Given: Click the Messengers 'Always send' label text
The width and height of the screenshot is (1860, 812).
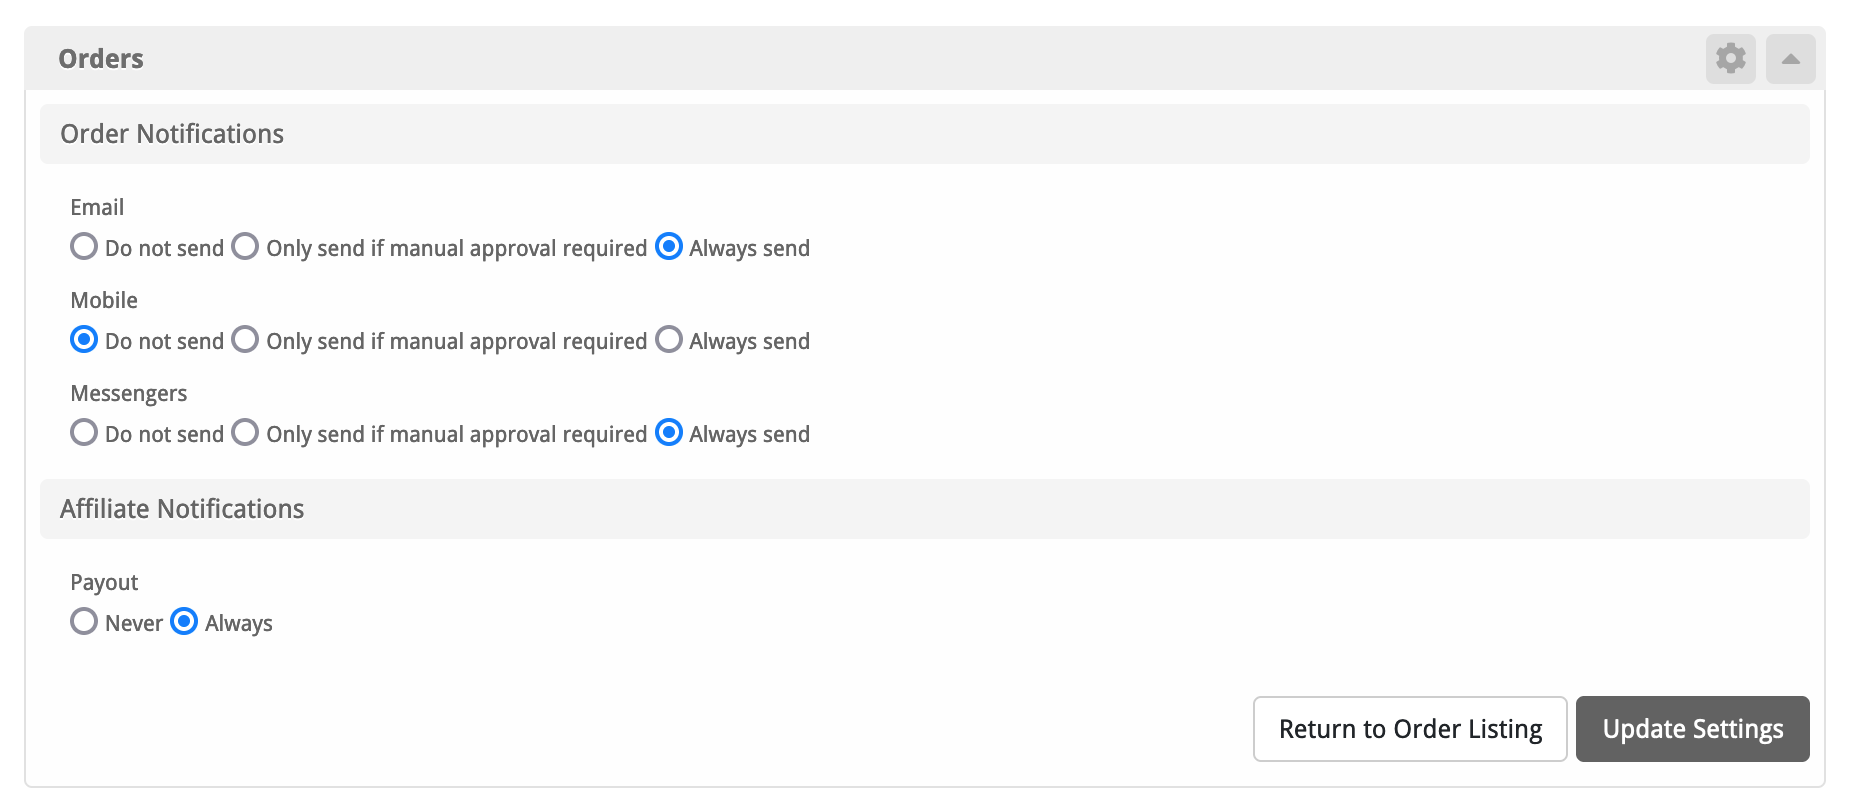Looking at the screenshot, I should pyautogui.click(x=749, y=434).
